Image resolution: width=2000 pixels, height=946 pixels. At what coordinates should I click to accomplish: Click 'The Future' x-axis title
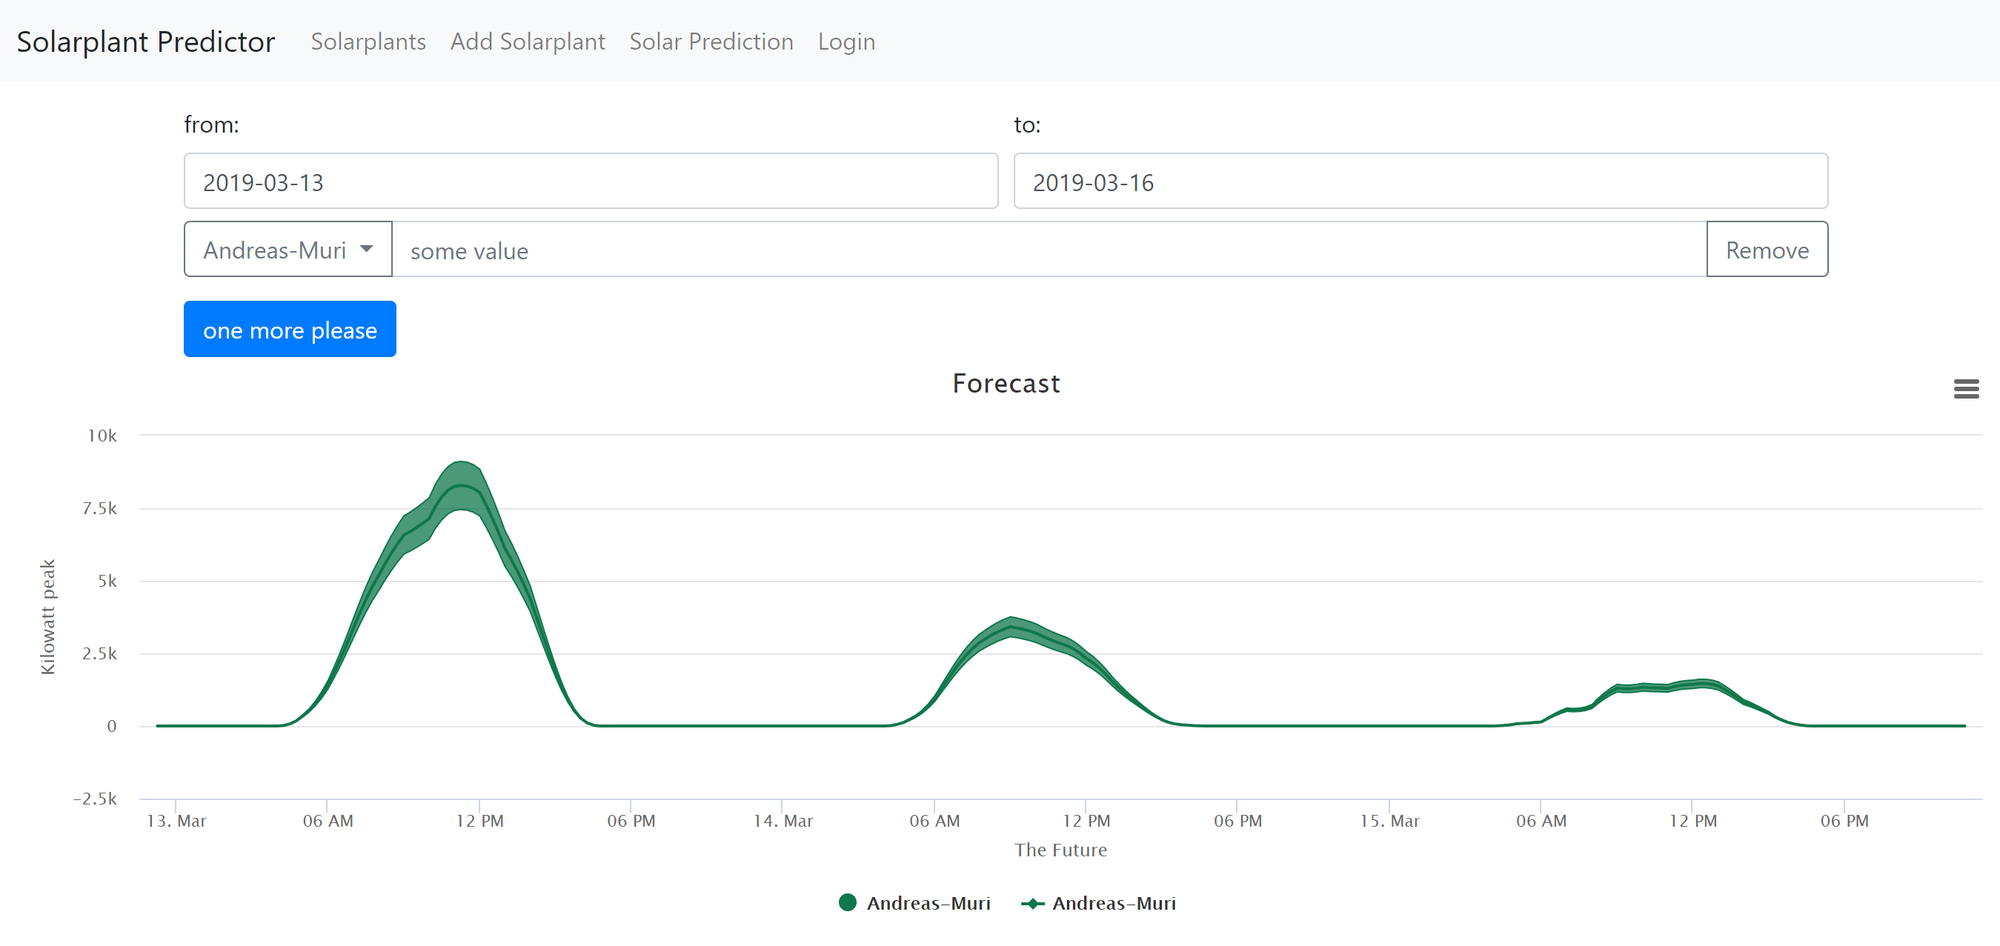tap(1060, 850)
